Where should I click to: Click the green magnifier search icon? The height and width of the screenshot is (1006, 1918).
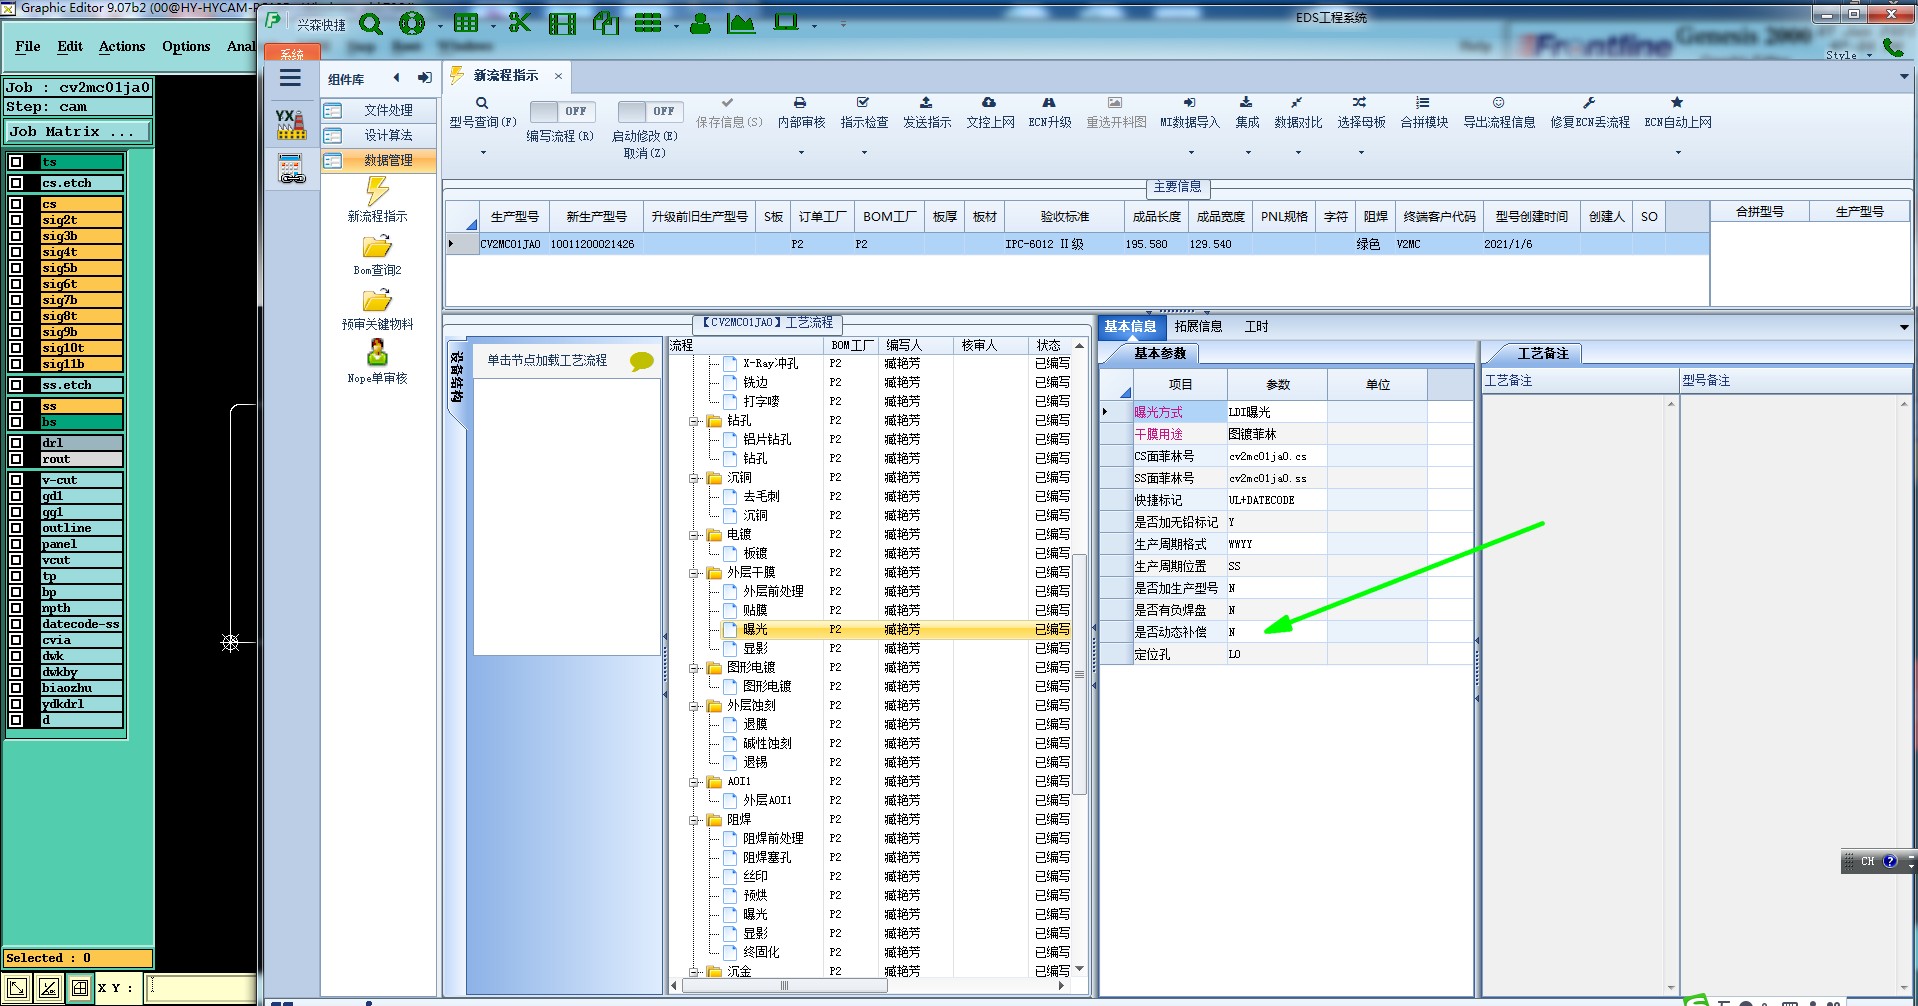point(371,23)
